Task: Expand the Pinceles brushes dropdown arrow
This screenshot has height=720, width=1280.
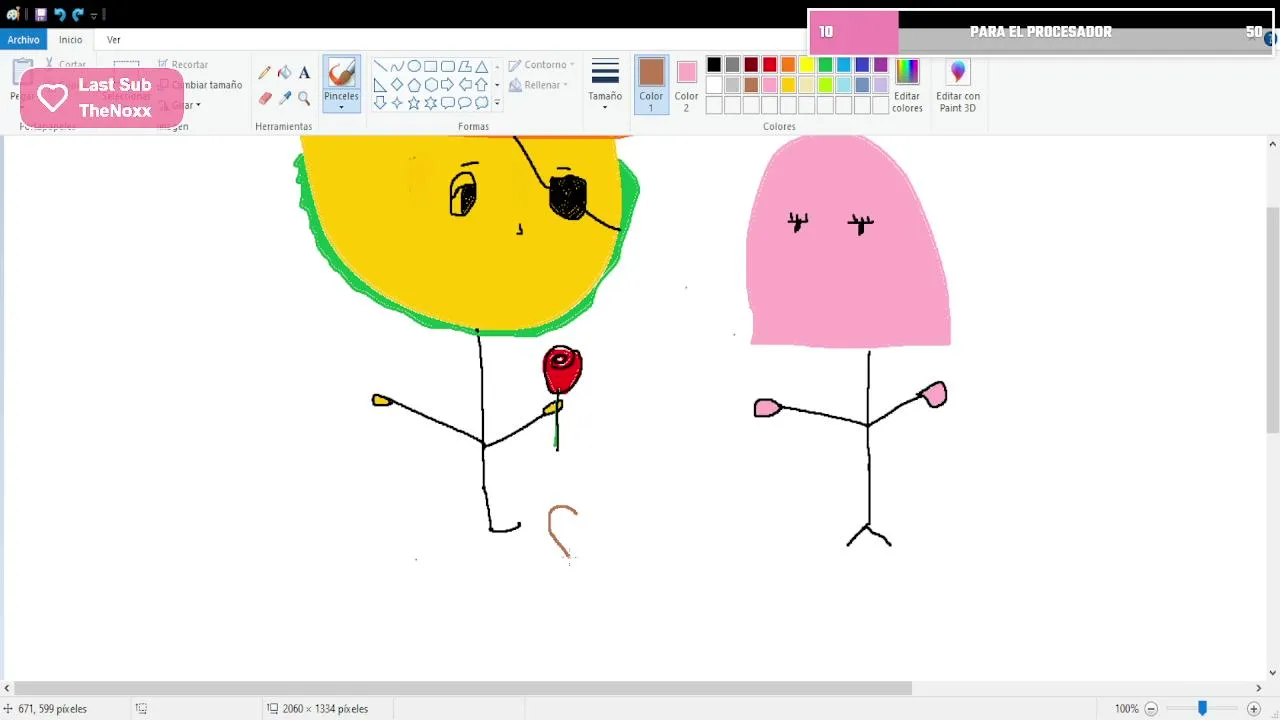Action: click(341, 107)
